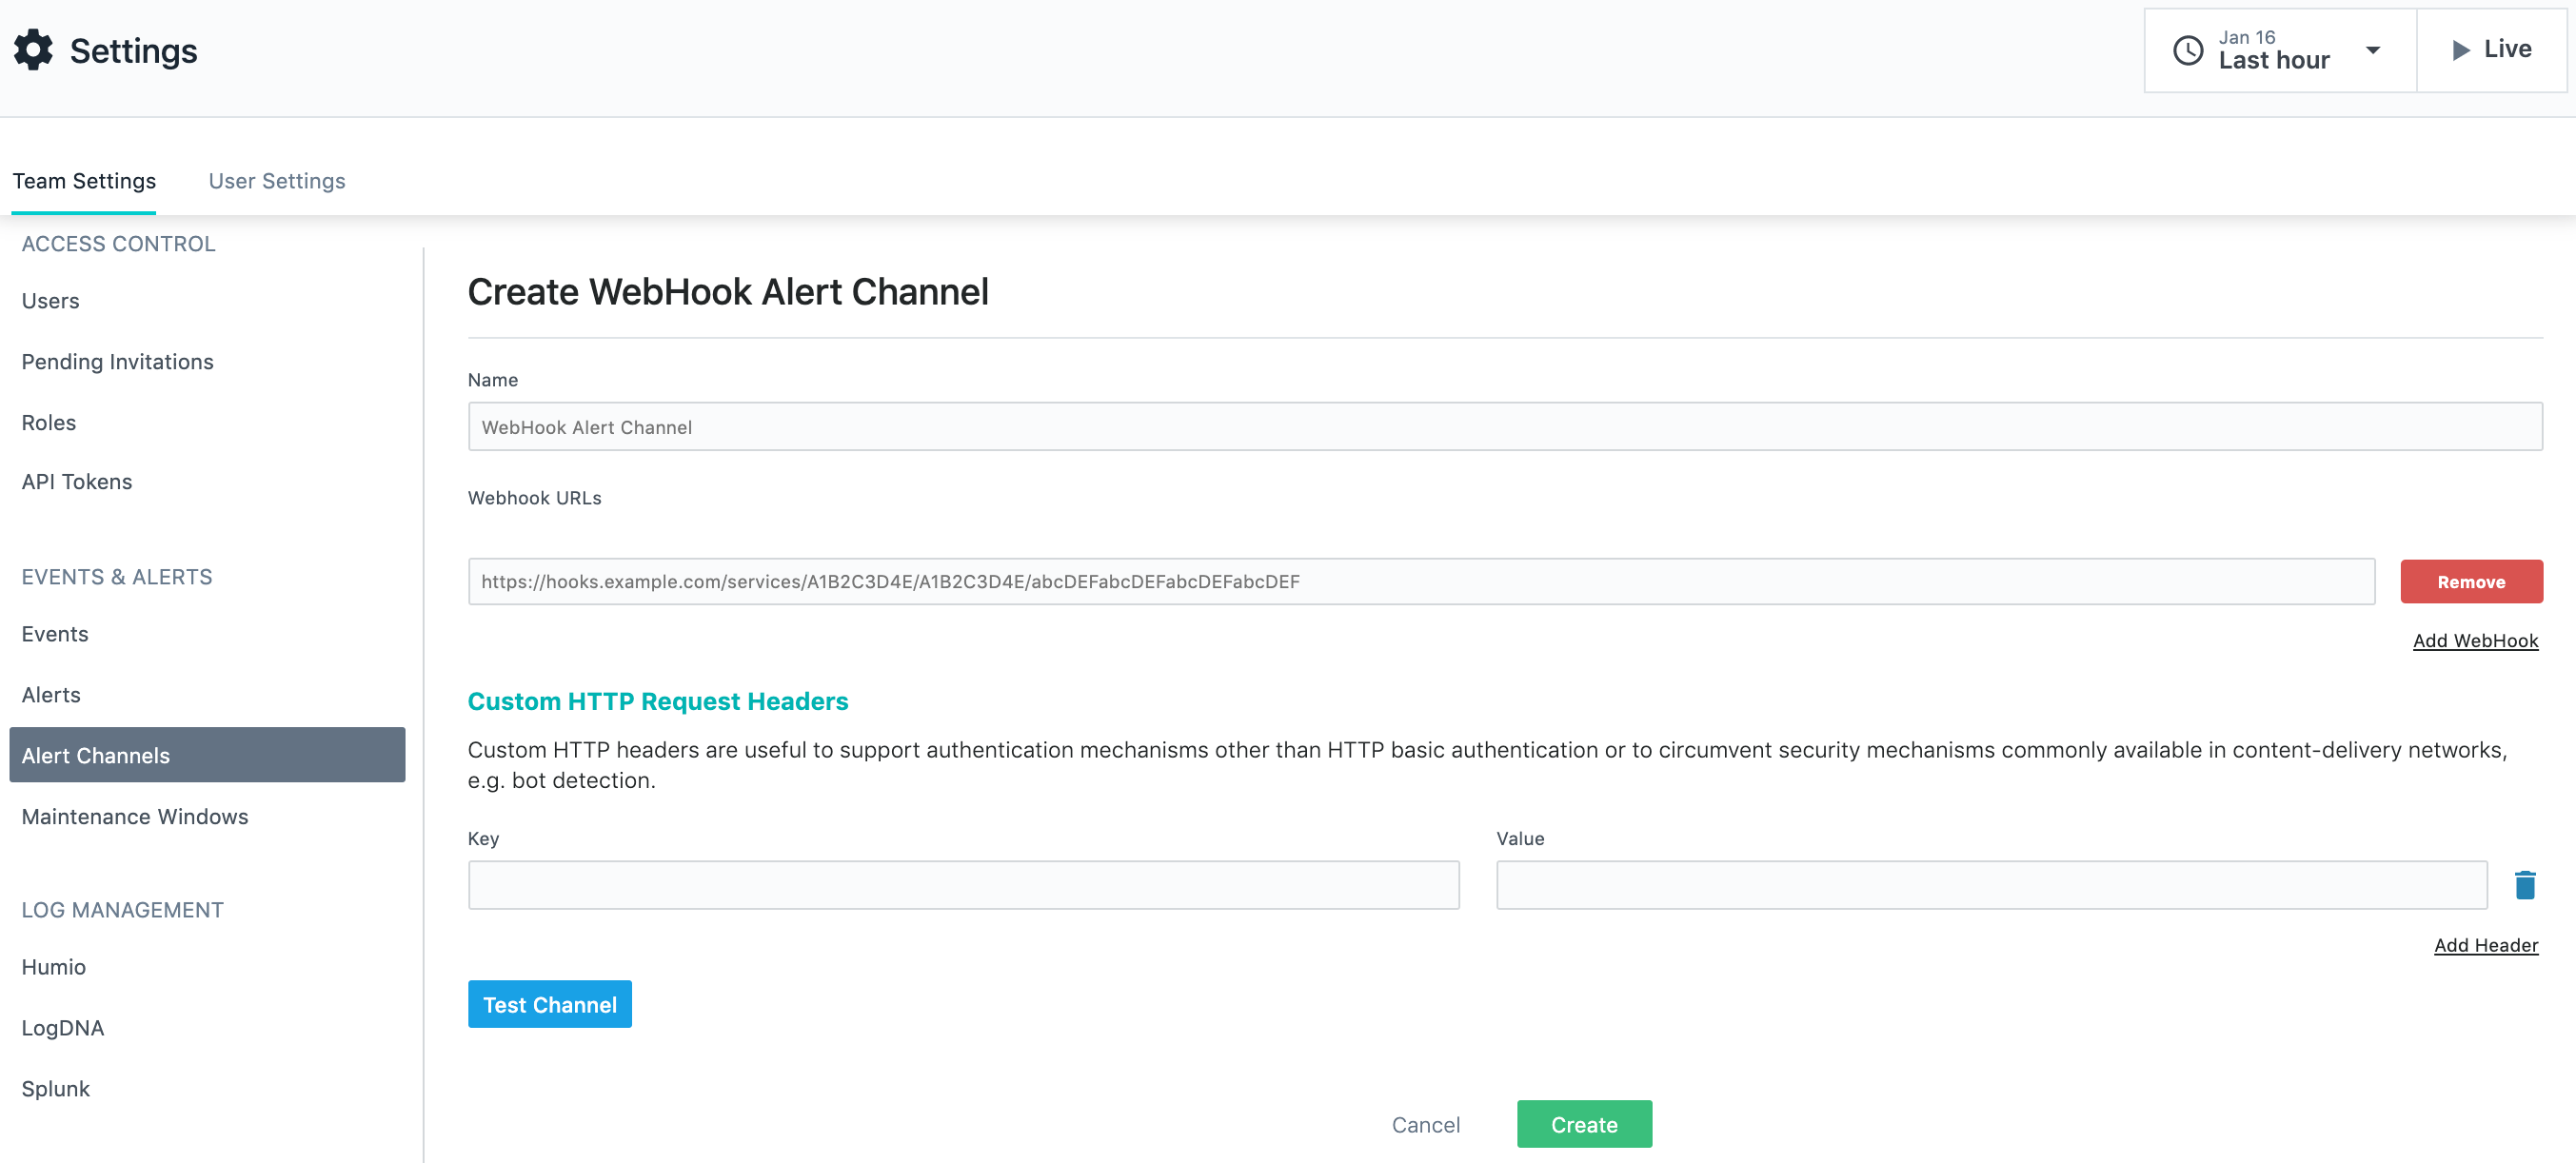This screenshot has height=1163, width=2576.
Task: Open Users in Access Control
Action: [50, 301]
